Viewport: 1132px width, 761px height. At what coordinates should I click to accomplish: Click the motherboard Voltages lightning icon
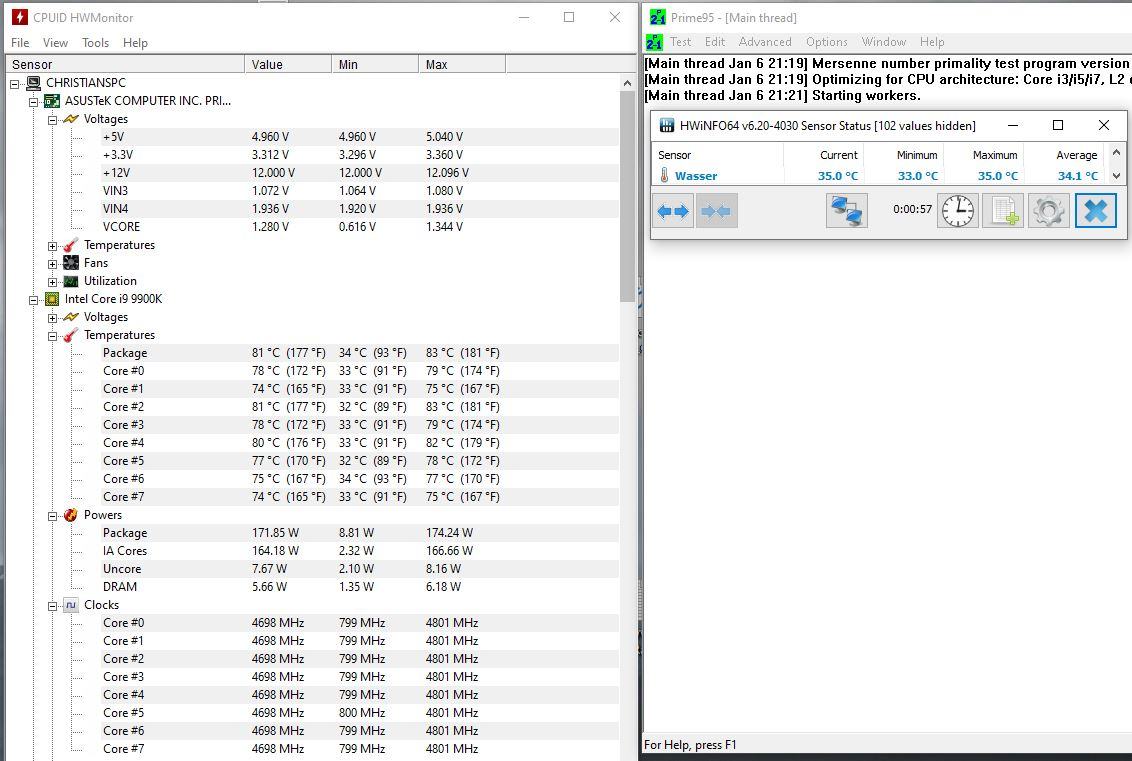[70, 119]
